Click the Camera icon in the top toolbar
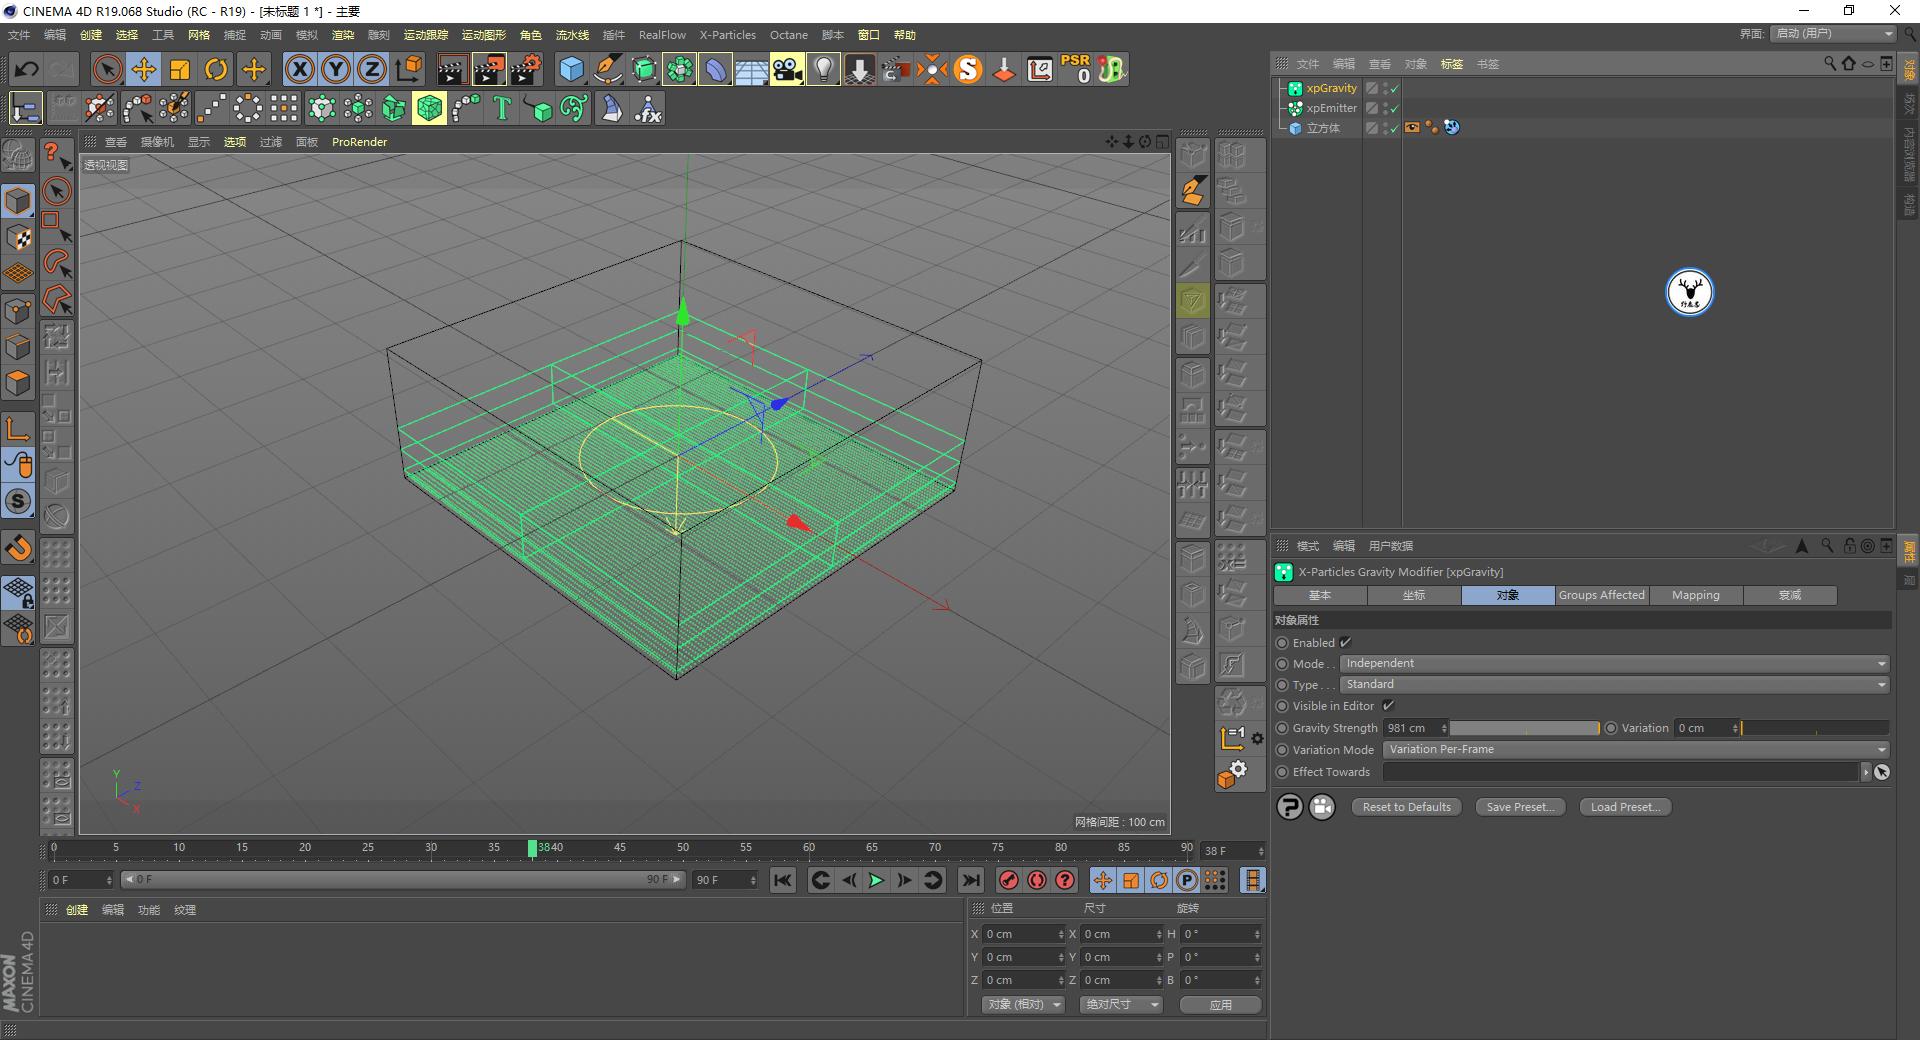This screenshot has height=1040, width=1920. (787, 69)
